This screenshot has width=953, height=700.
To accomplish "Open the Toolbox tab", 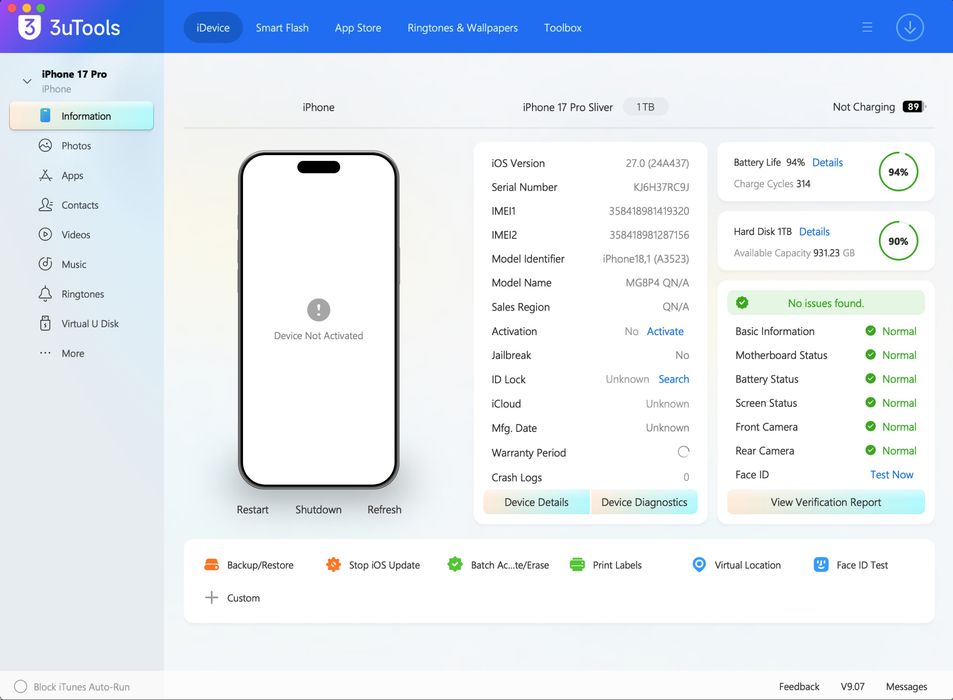I will click(x=563, y=27).
